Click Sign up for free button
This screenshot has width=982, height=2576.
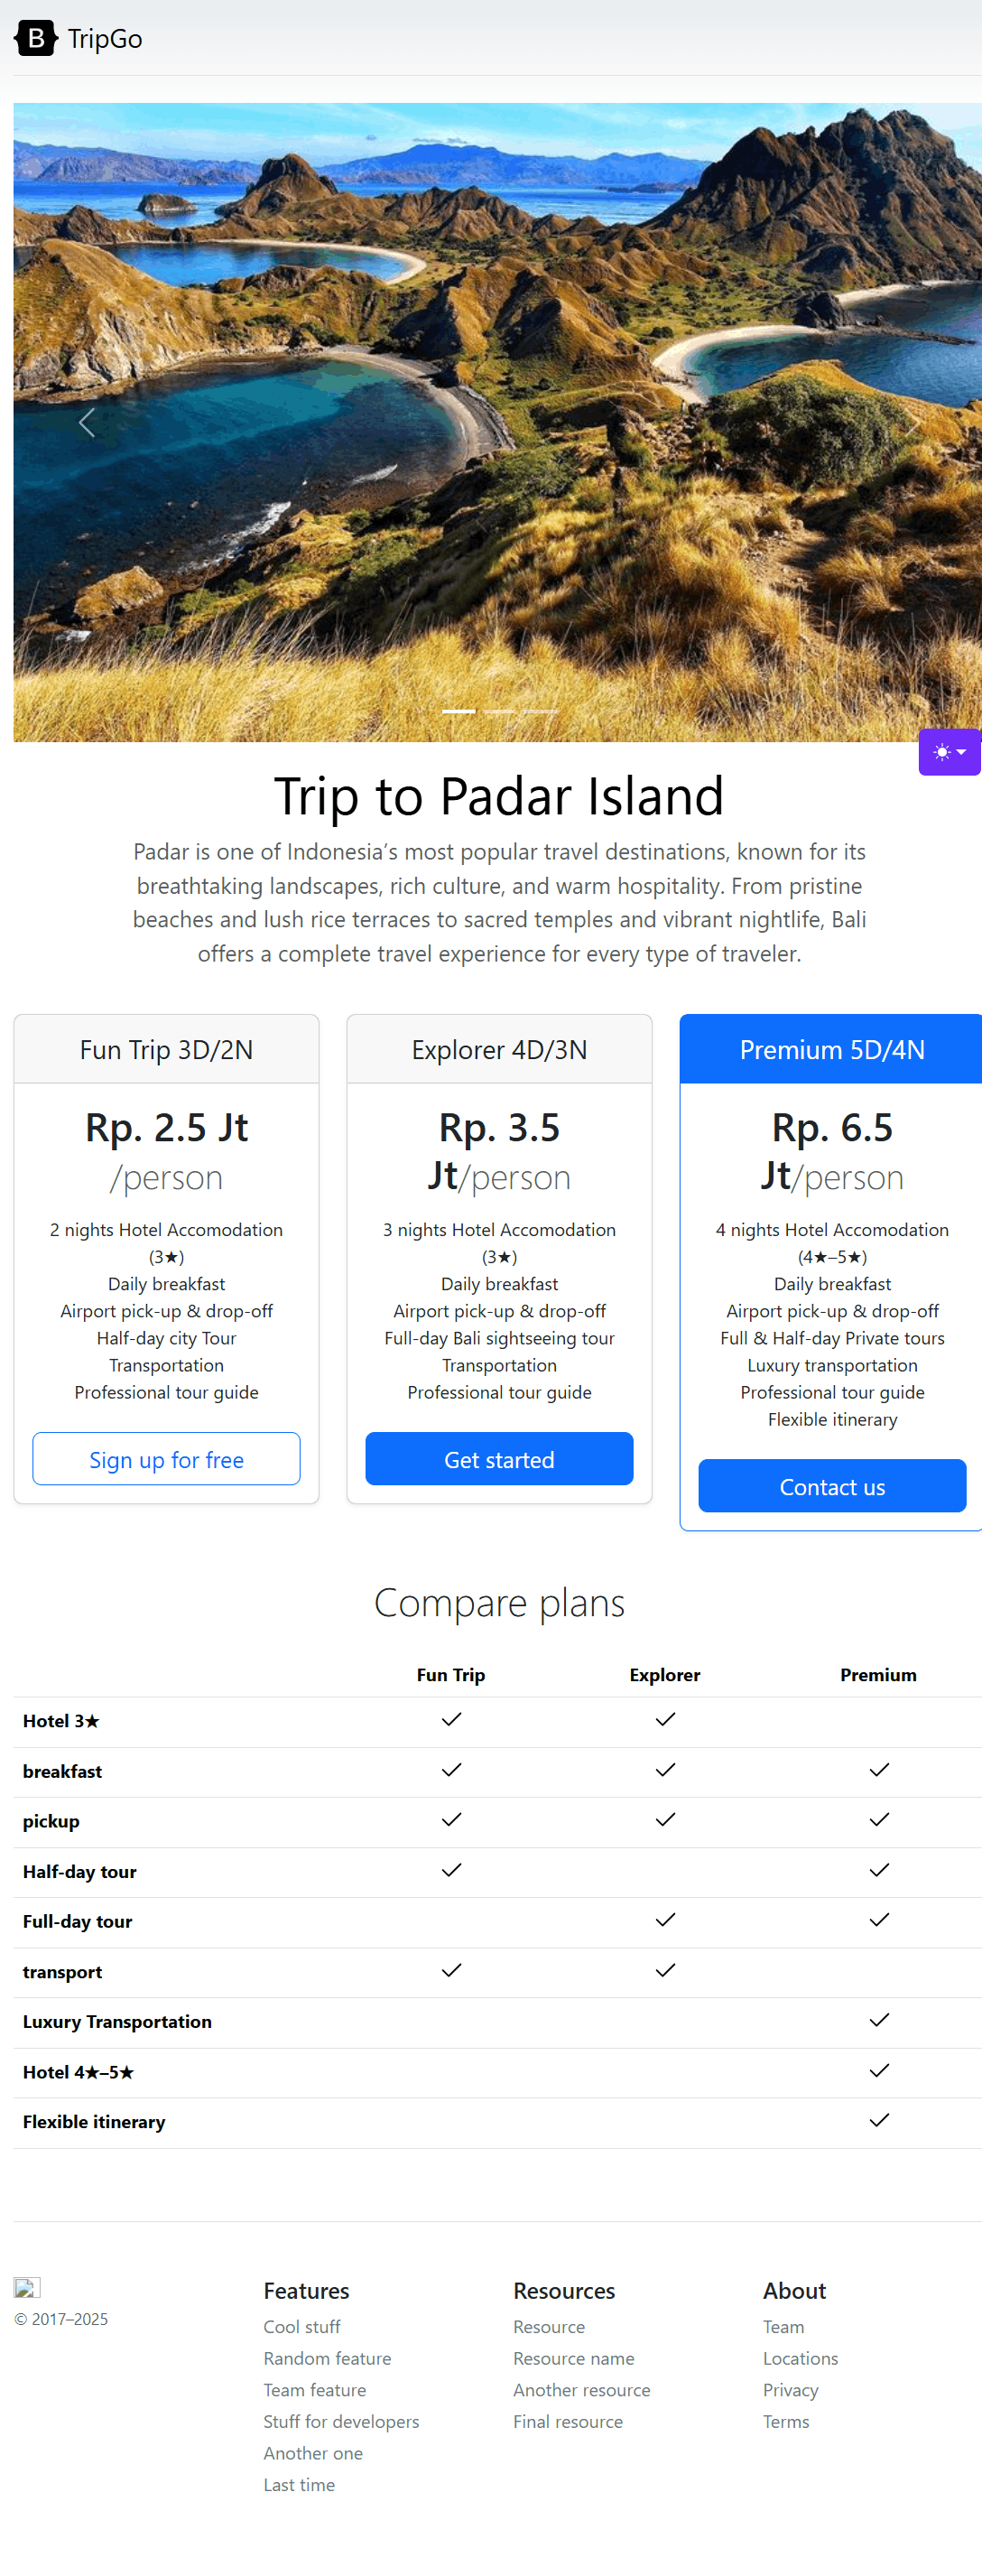coord(166,1459)
